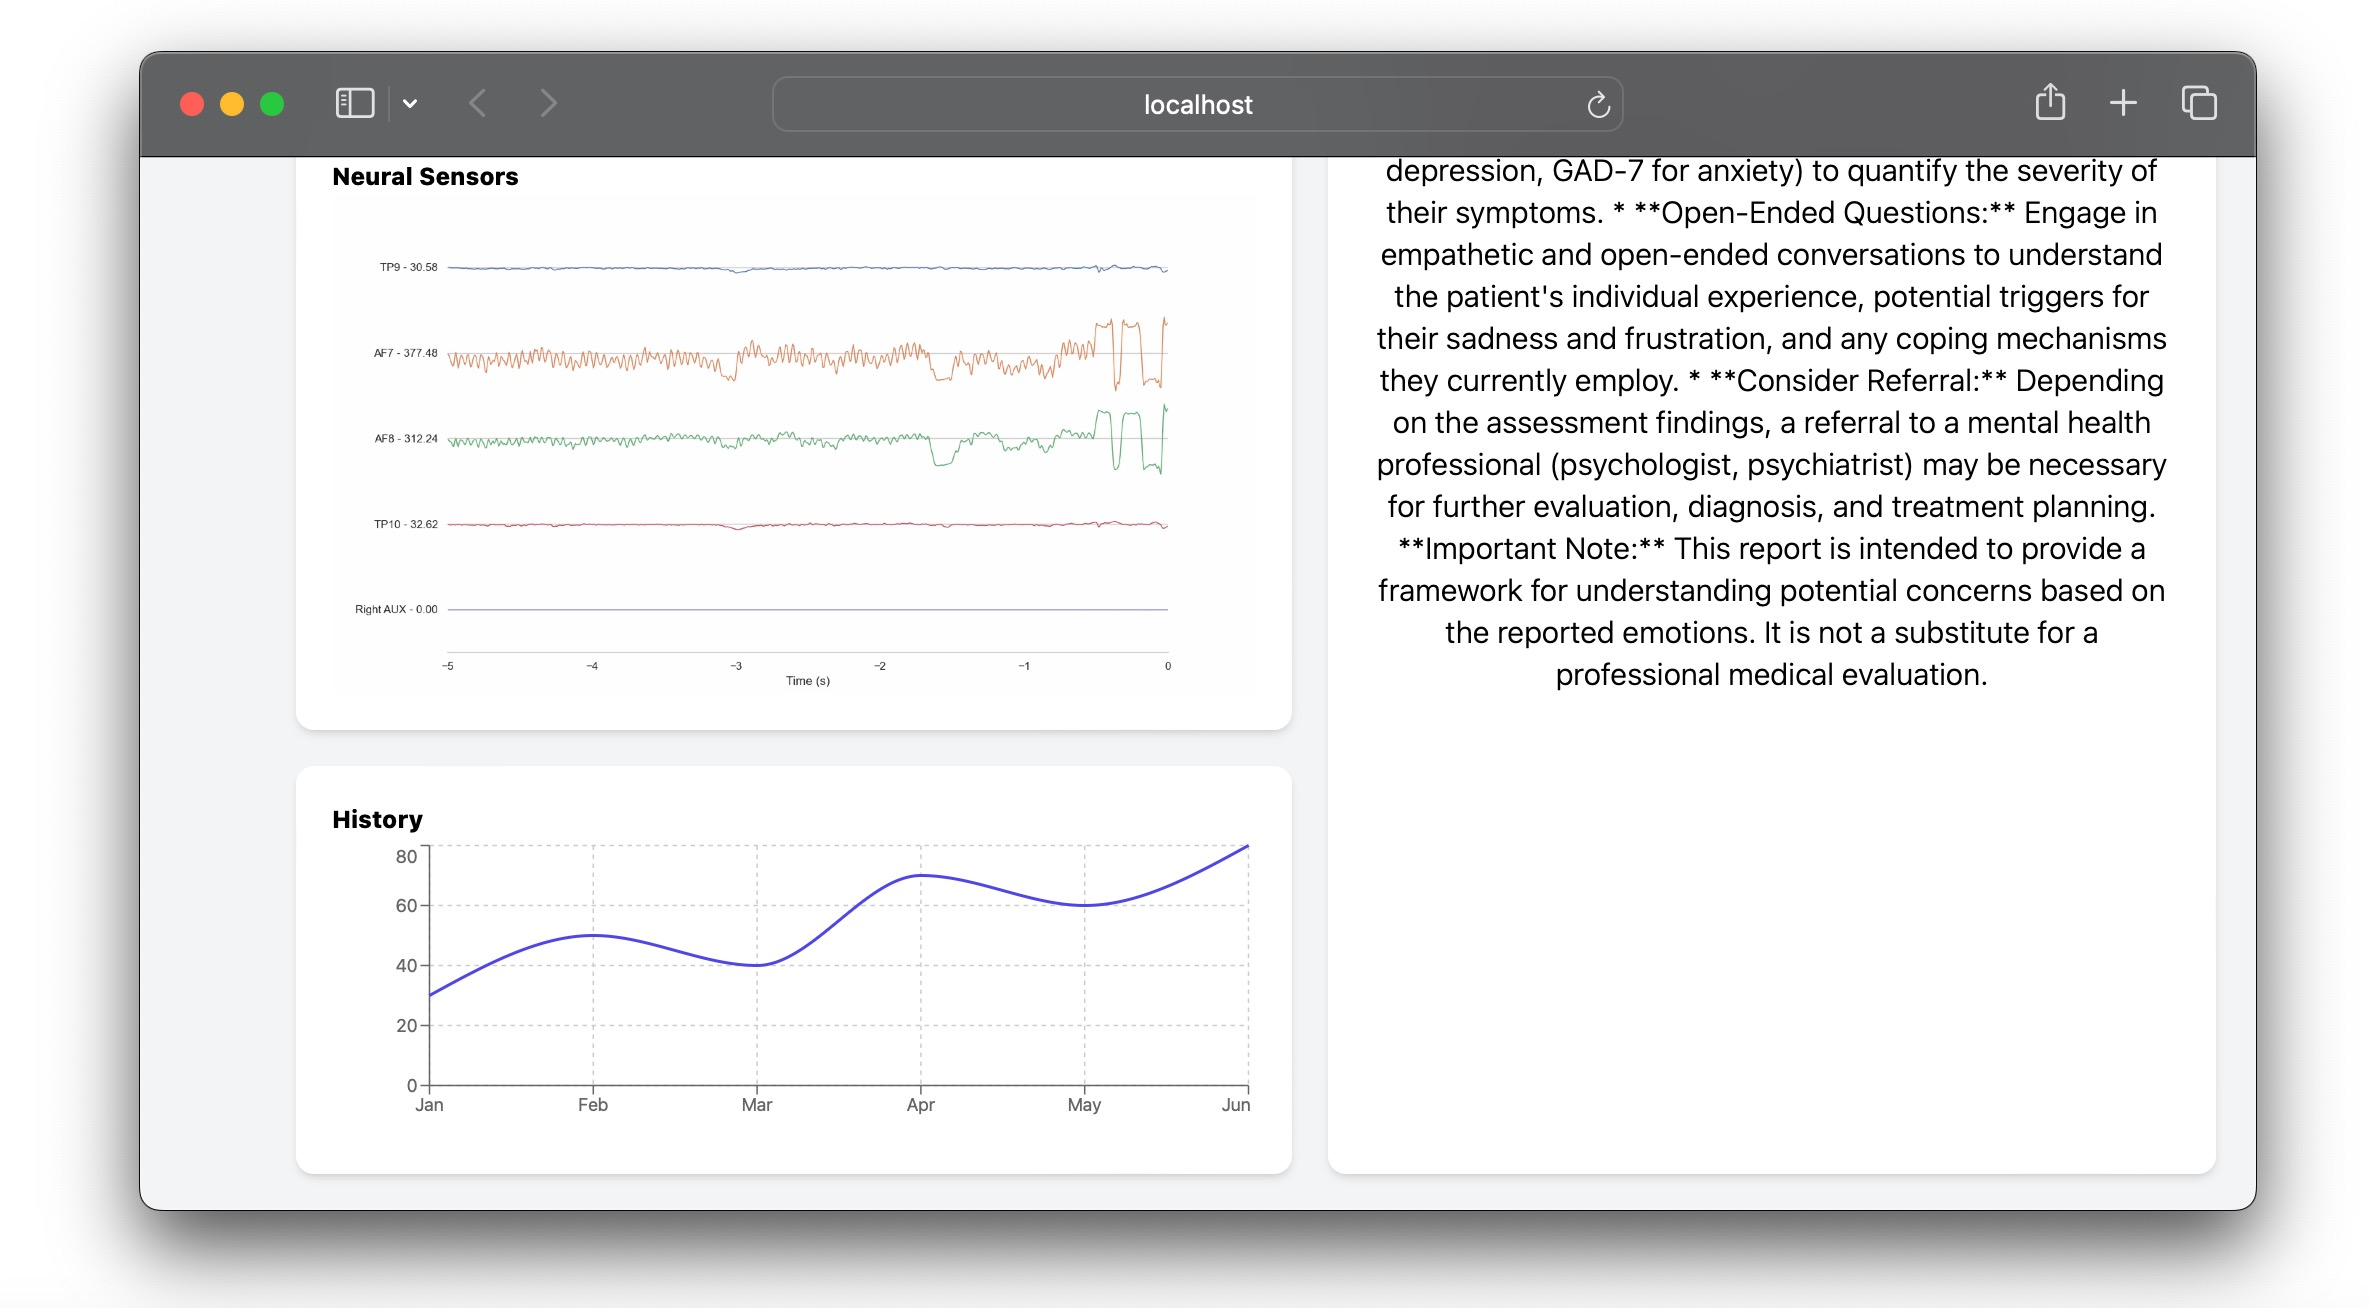Go forward with the forward arrow

tap(548, 103)
